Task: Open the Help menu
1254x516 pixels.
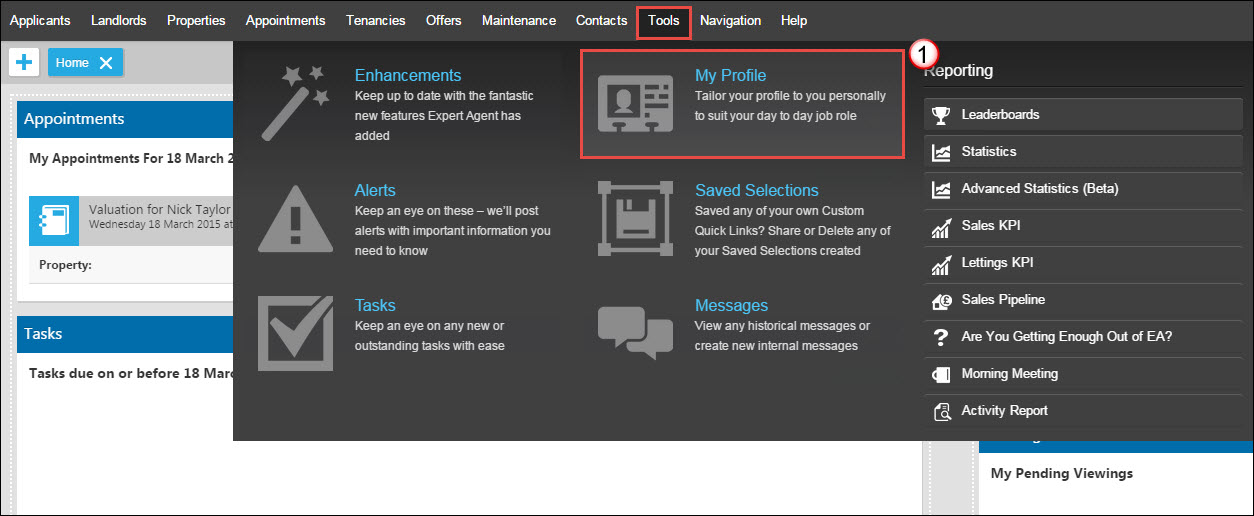Action: pyautogui.click(x=794, y=20)
